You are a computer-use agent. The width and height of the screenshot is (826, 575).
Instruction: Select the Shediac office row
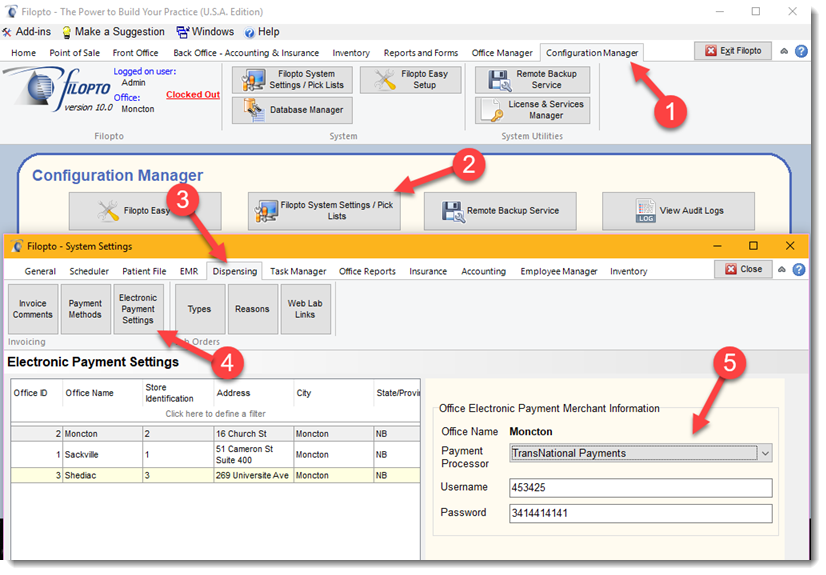tap(215, 475)
